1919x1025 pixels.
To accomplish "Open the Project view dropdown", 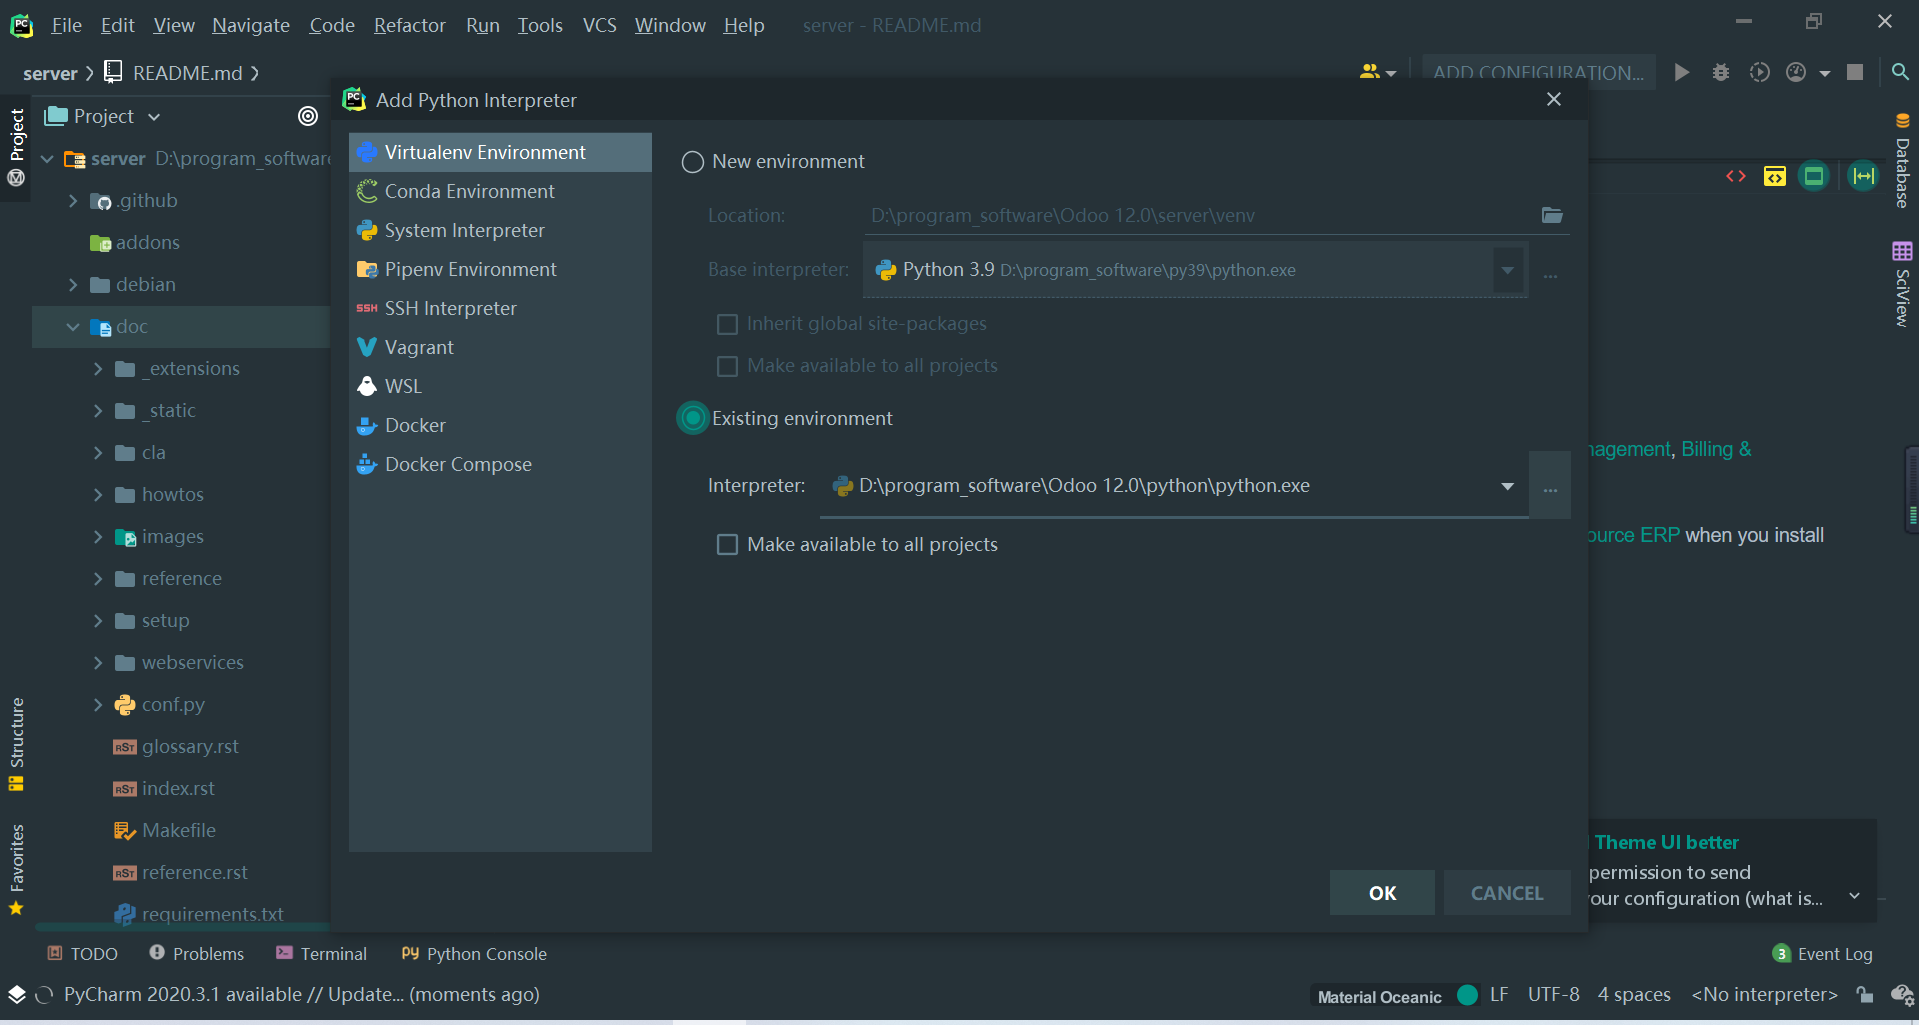I will pyautogui.click(x=154, y=117).
